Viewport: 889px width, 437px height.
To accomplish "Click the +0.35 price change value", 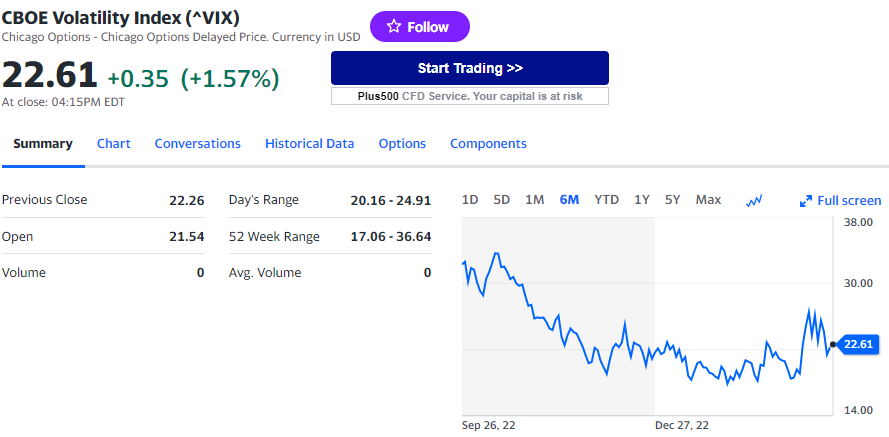I will coord(138,78).
